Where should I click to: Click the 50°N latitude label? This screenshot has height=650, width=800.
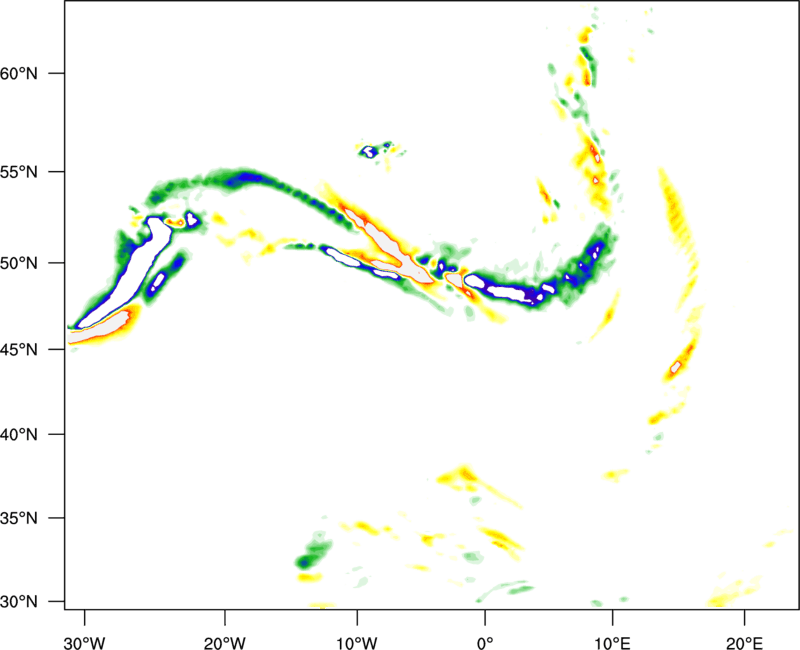19,263
